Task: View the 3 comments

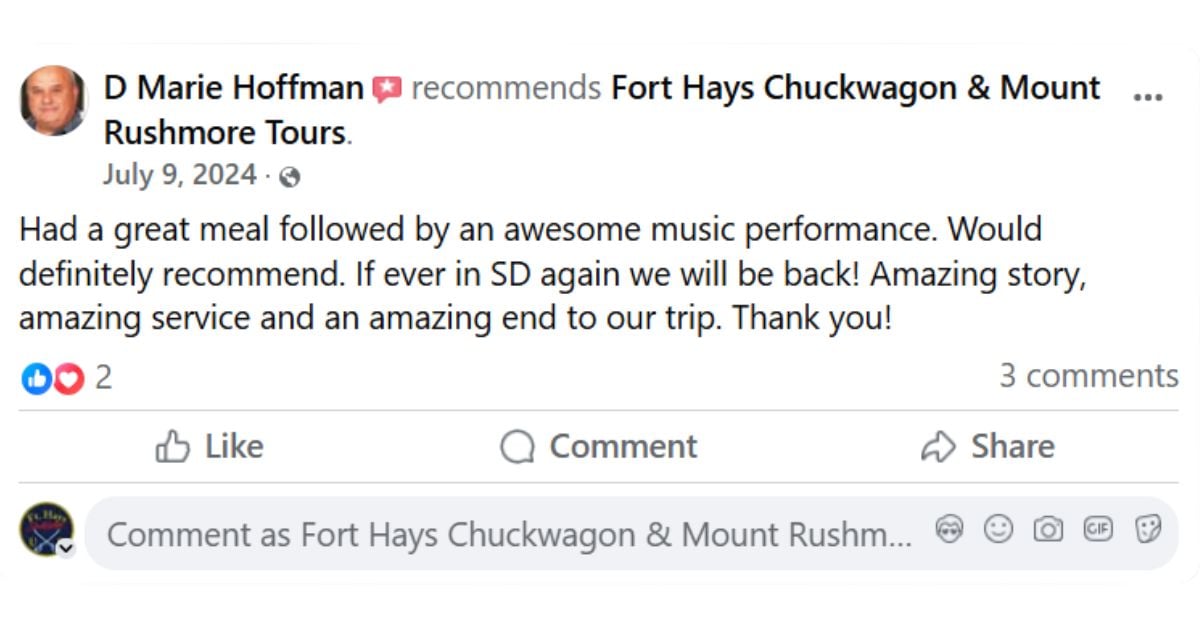Action: (1089, 377)
